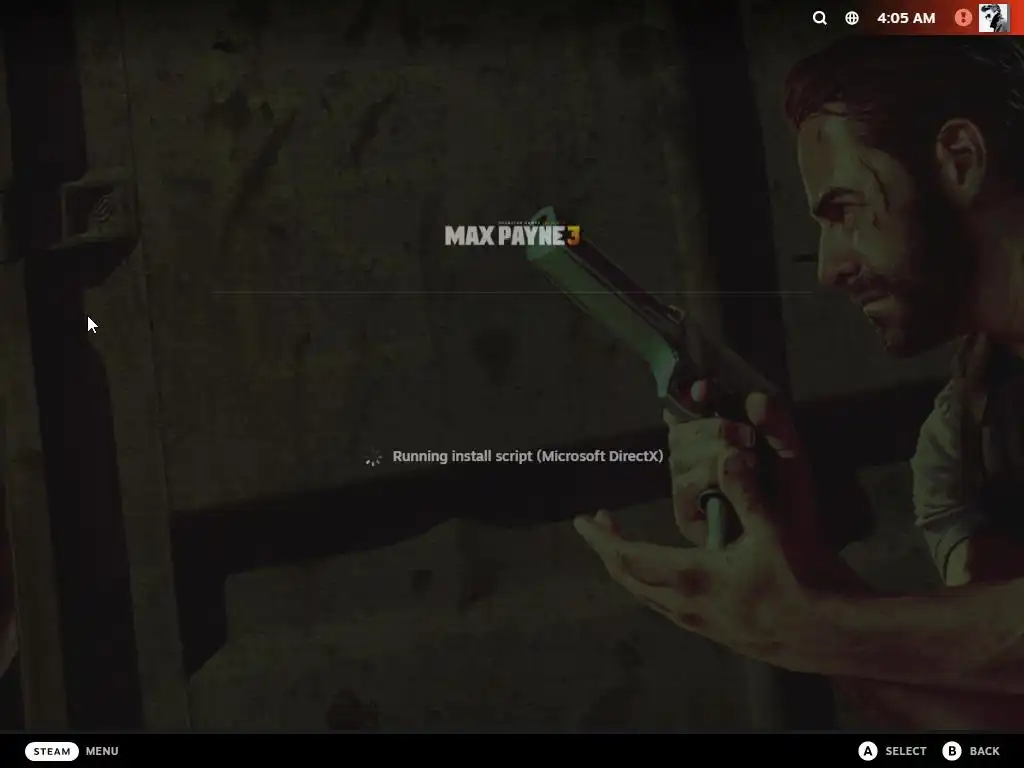Open the user profile avatar
The image size is (1024, 768).
click(x=994, y=18)
